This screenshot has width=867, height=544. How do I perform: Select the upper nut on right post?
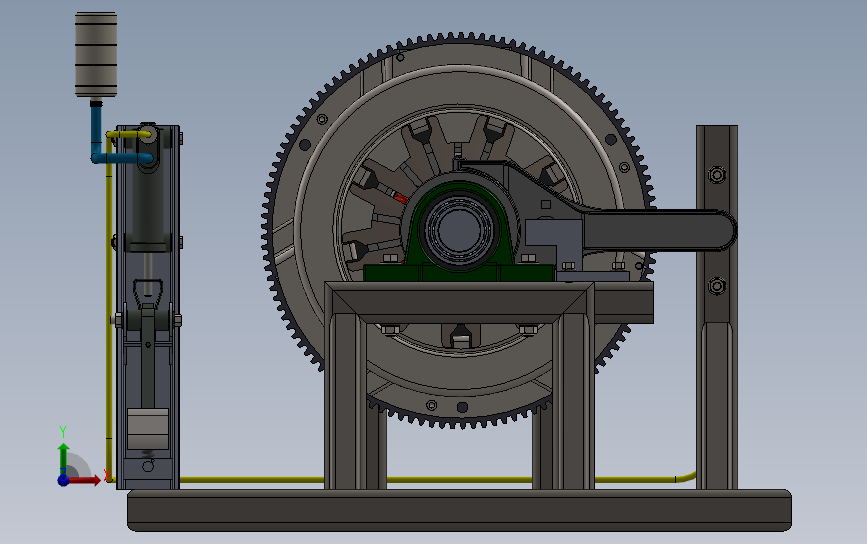tap(717, 175)
